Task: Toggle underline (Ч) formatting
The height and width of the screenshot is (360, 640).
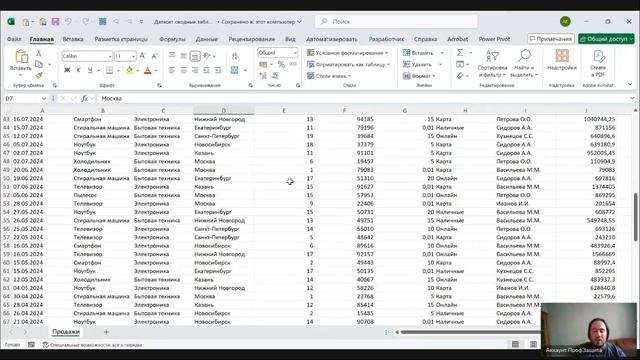Action: coord(90,70)
